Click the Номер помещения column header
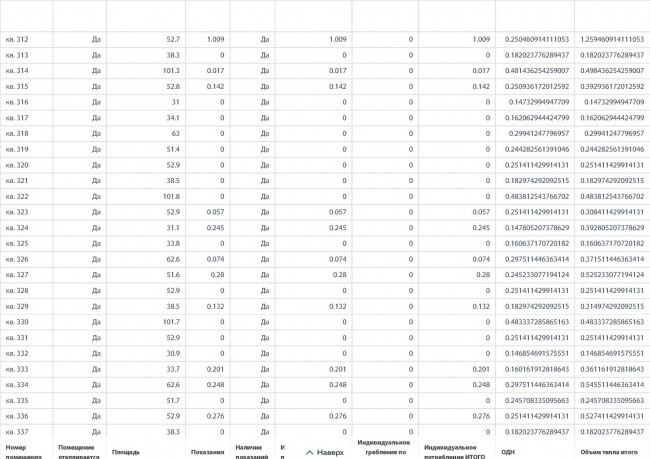The width and height of the screenshot is (650, 459). (24, 452)
